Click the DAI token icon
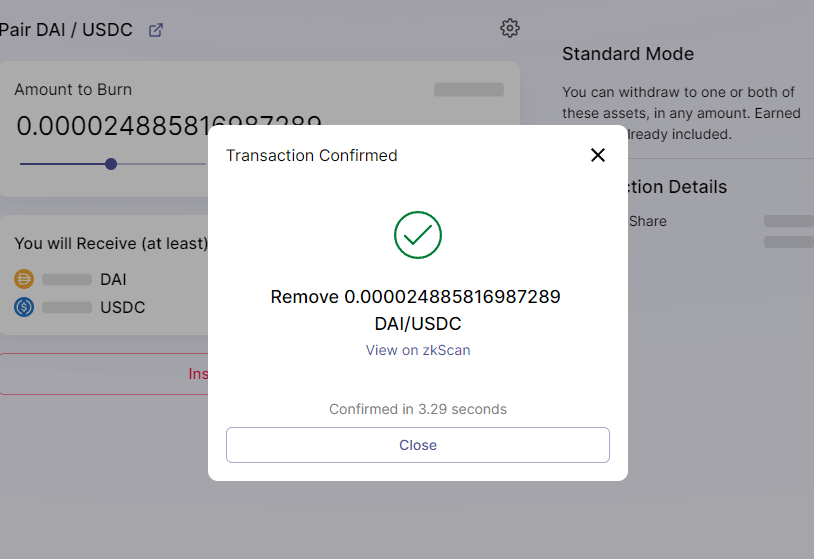The width and height of the screenshot is (814, 559). click(24, 279)
